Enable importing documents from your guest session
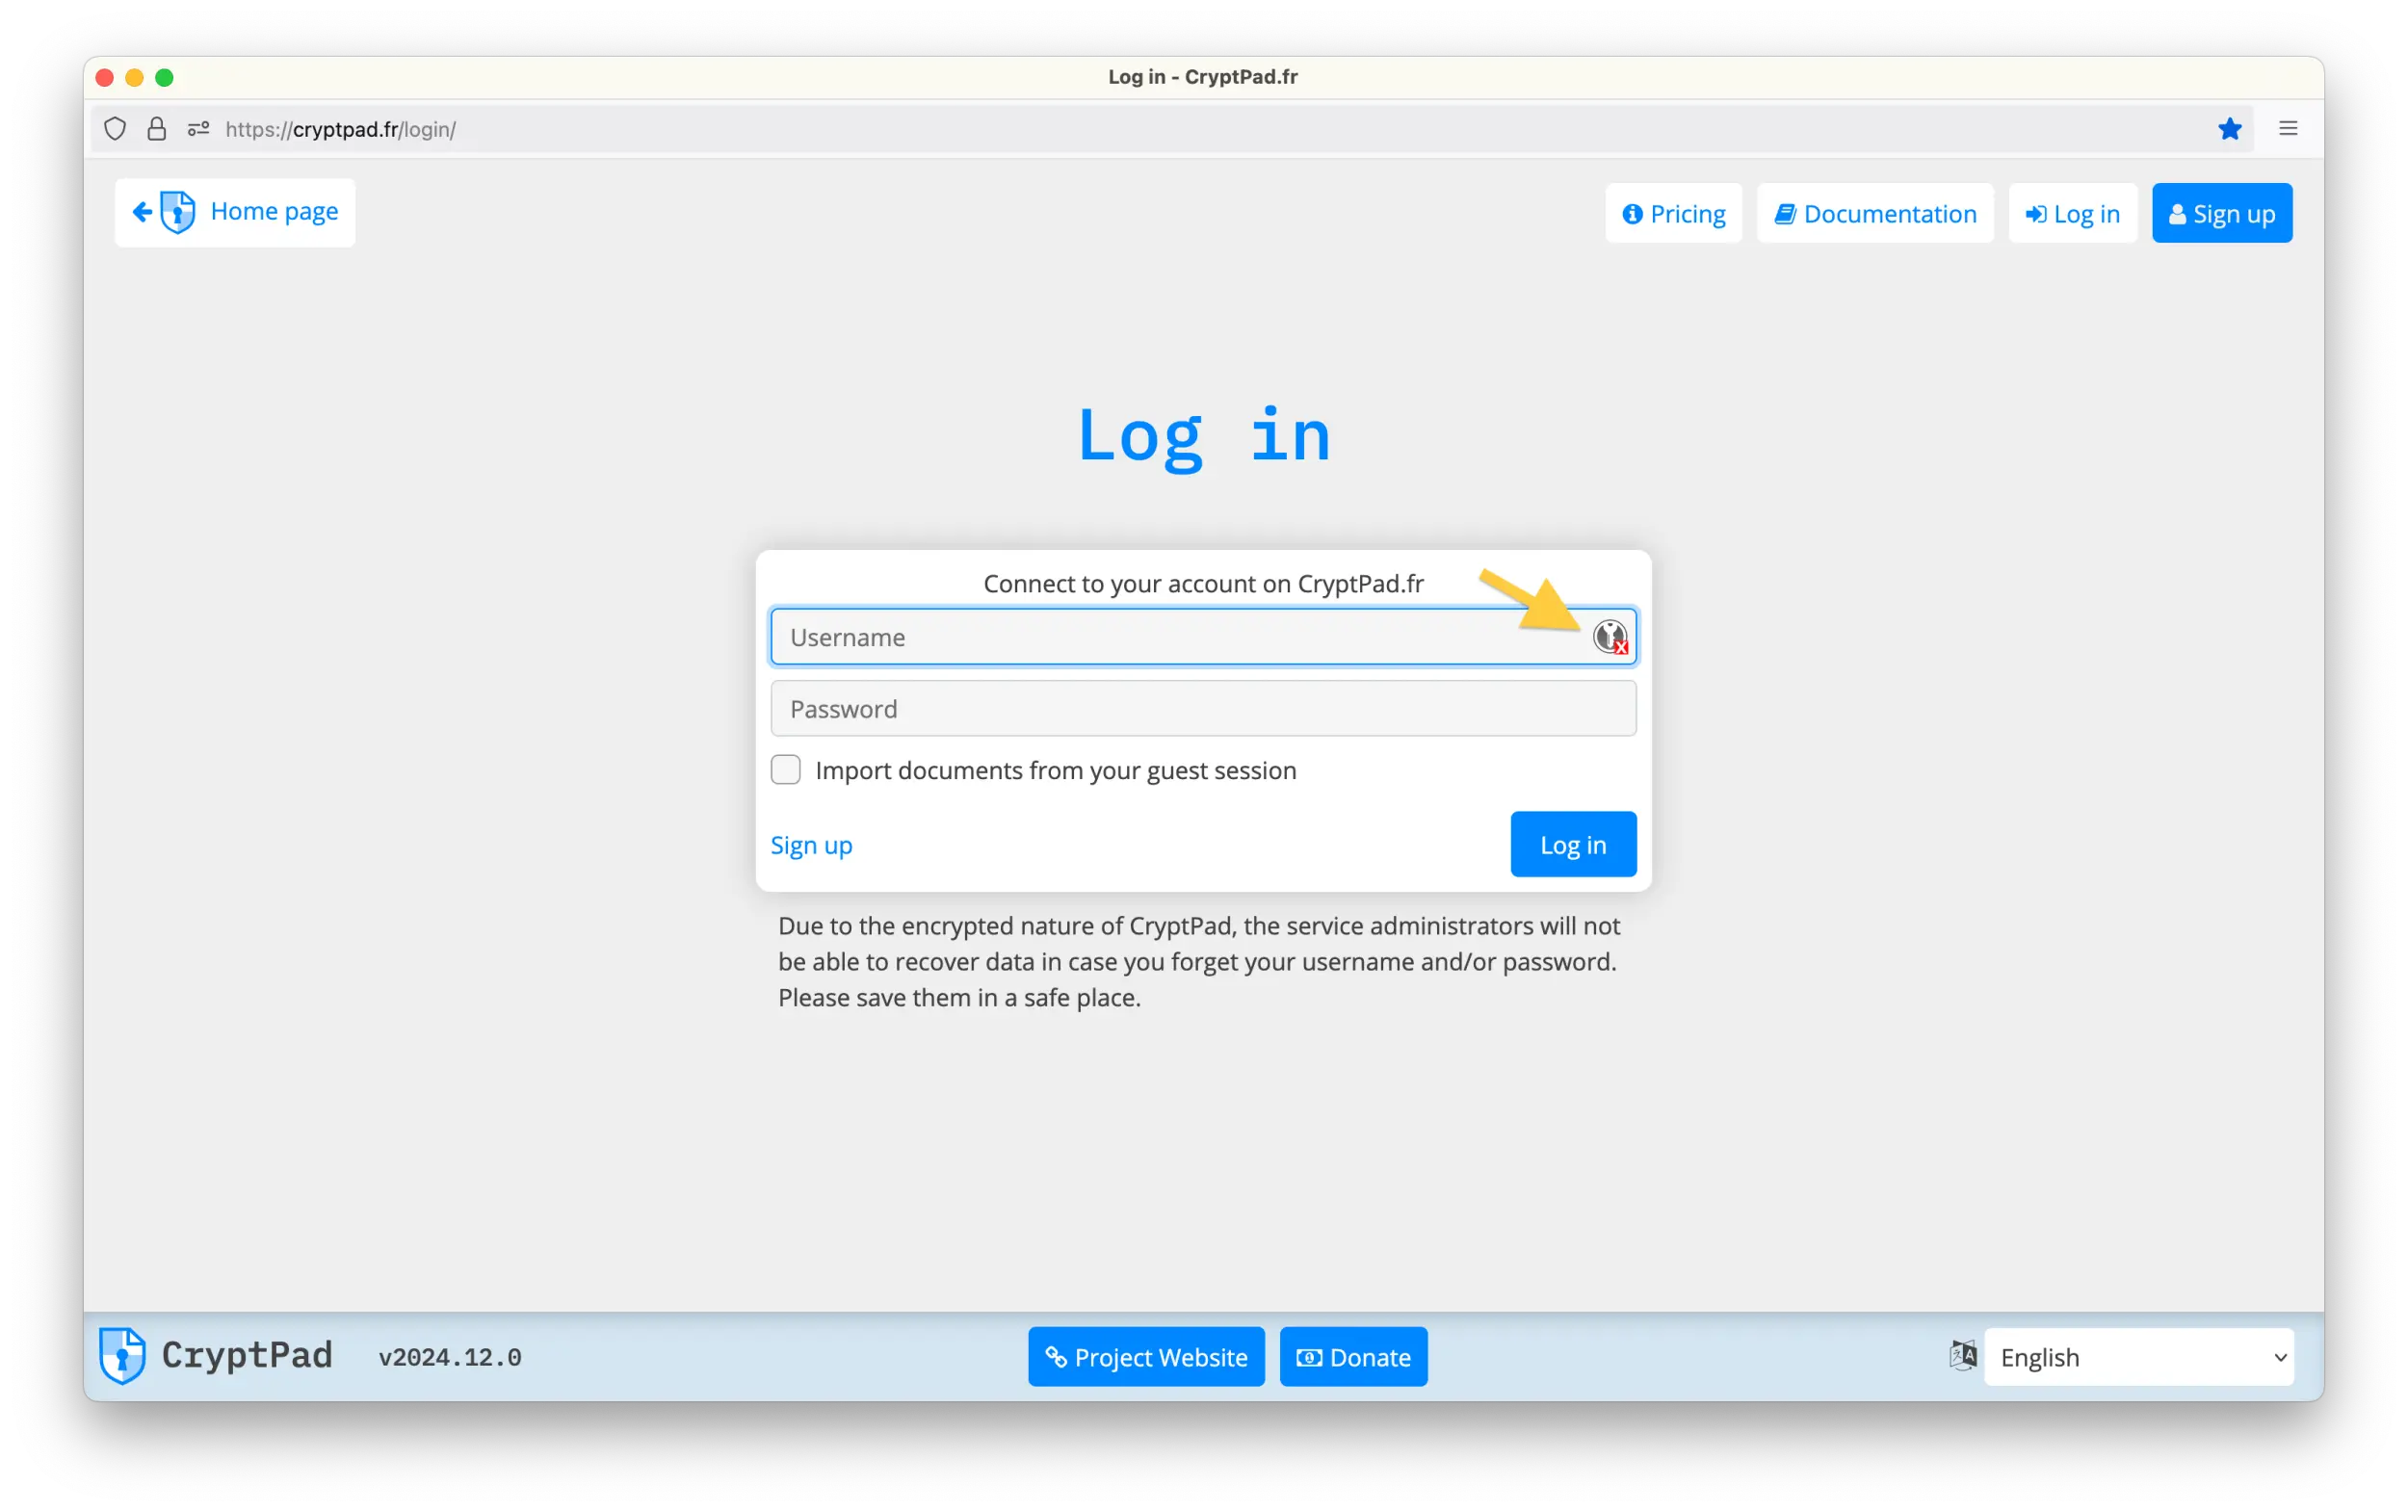2408x1512 pixels. click(x=786, y=769)
